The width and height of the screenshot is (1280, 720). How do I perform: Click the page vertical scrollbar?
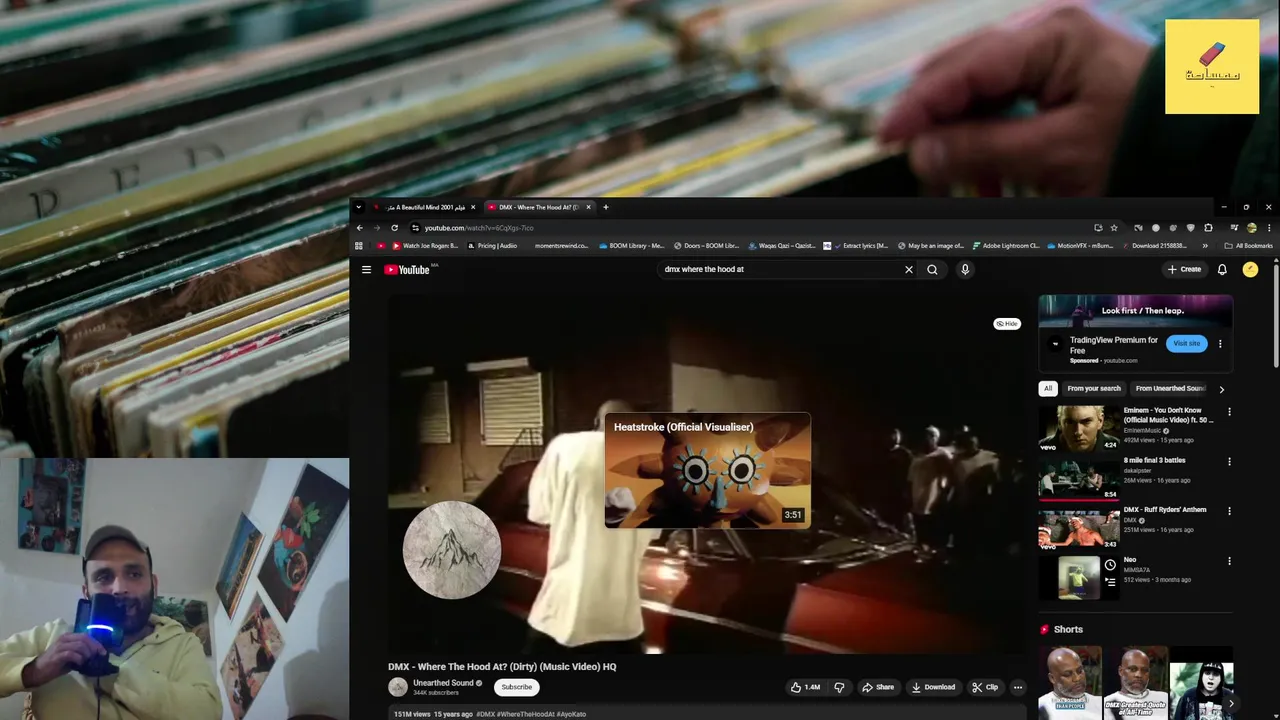(1276, 315)
